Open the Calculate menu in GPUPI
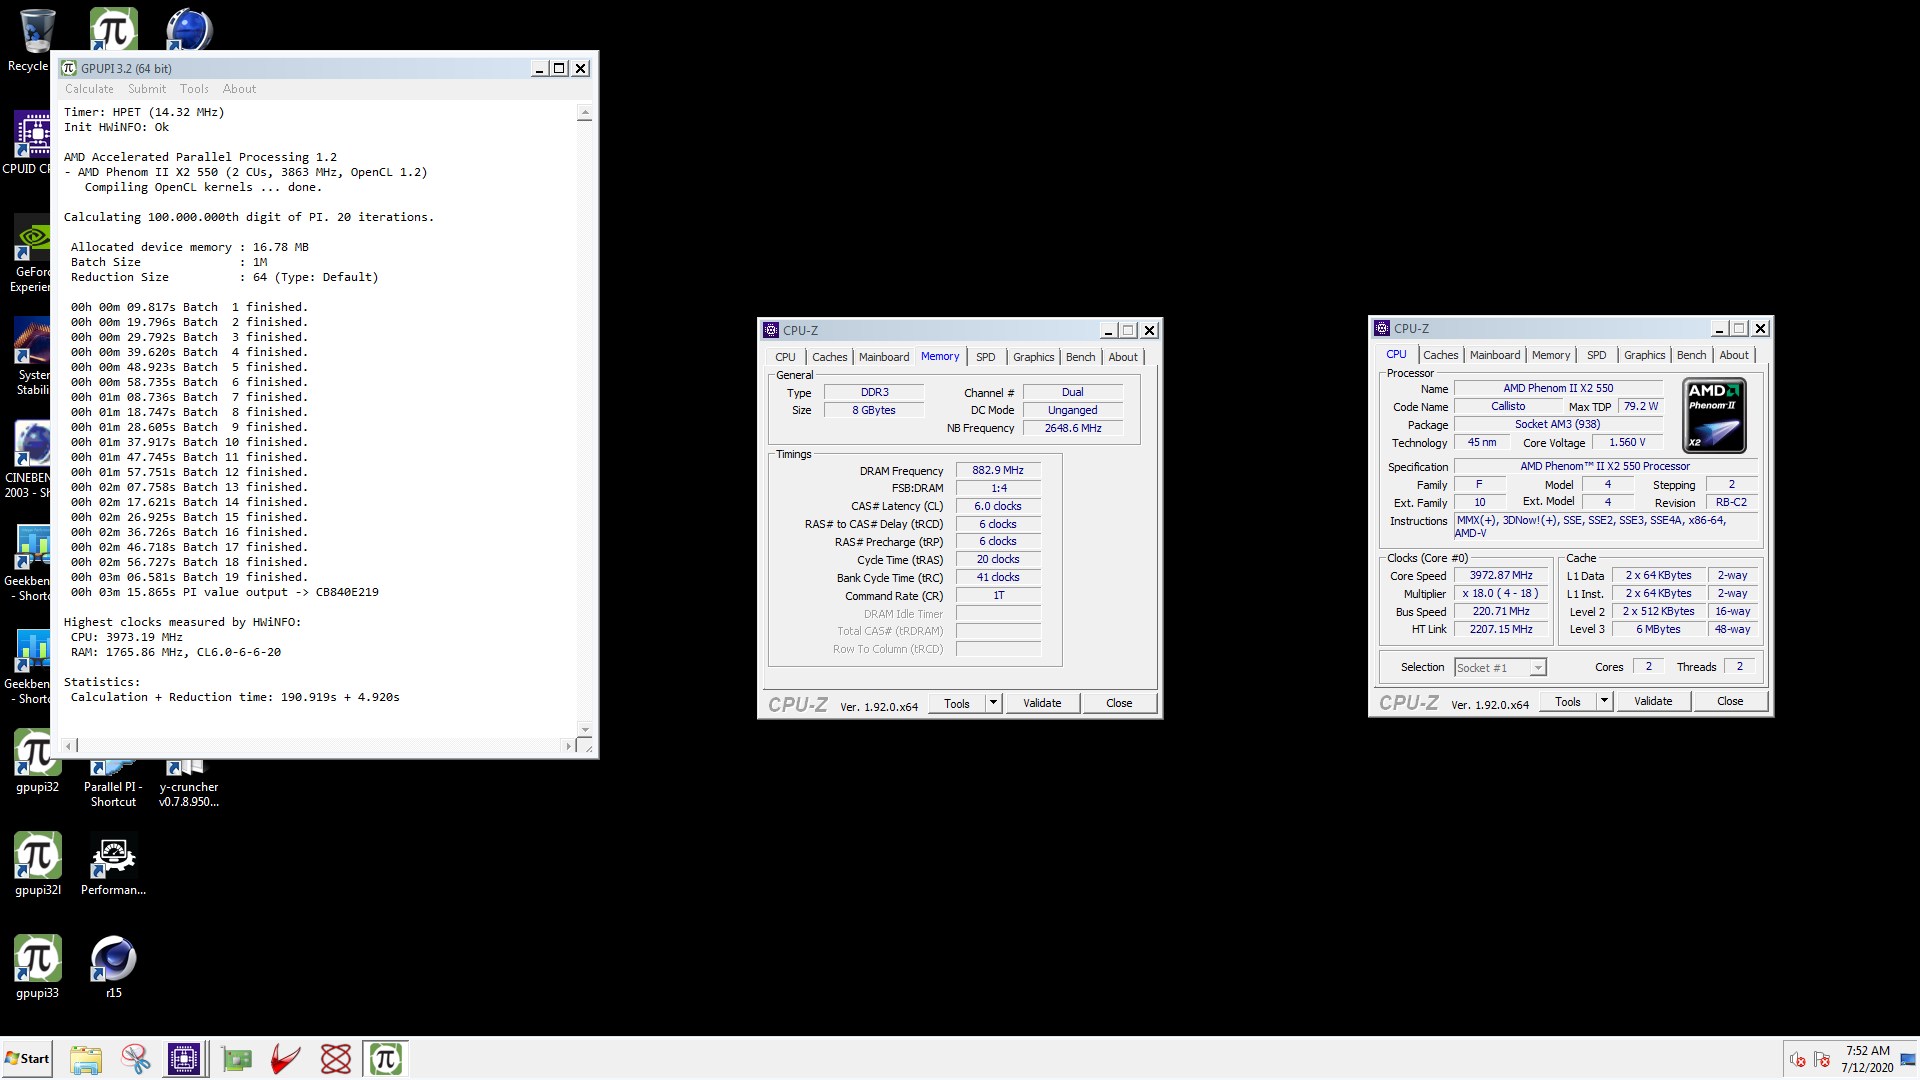Image resolution: width=1920 pixels, height=1080 pixels. [x=89, y=89]
